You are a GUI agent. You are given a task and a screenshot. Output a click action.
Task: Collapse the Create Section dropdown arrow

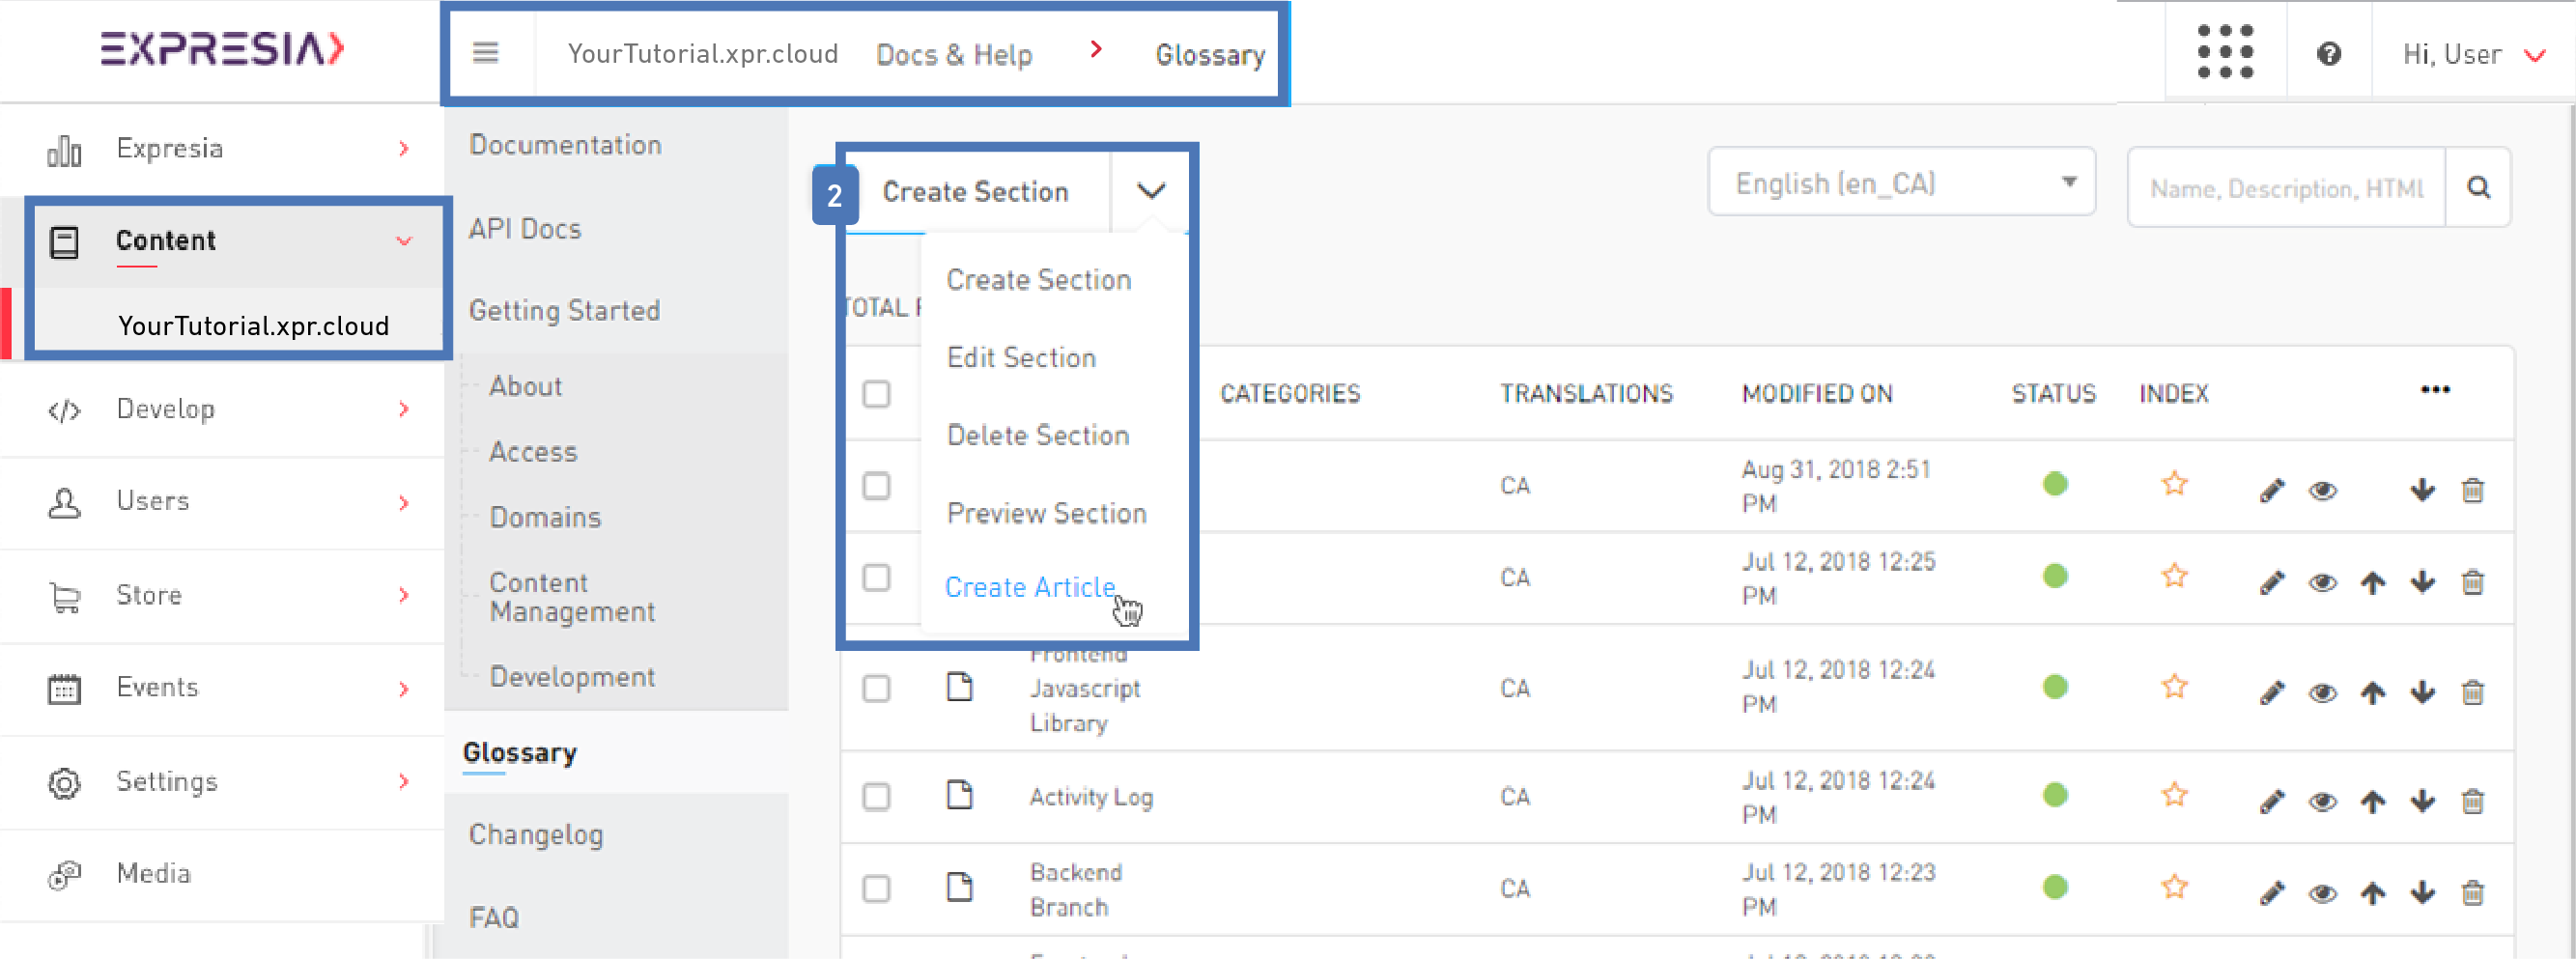(1151, 191)
